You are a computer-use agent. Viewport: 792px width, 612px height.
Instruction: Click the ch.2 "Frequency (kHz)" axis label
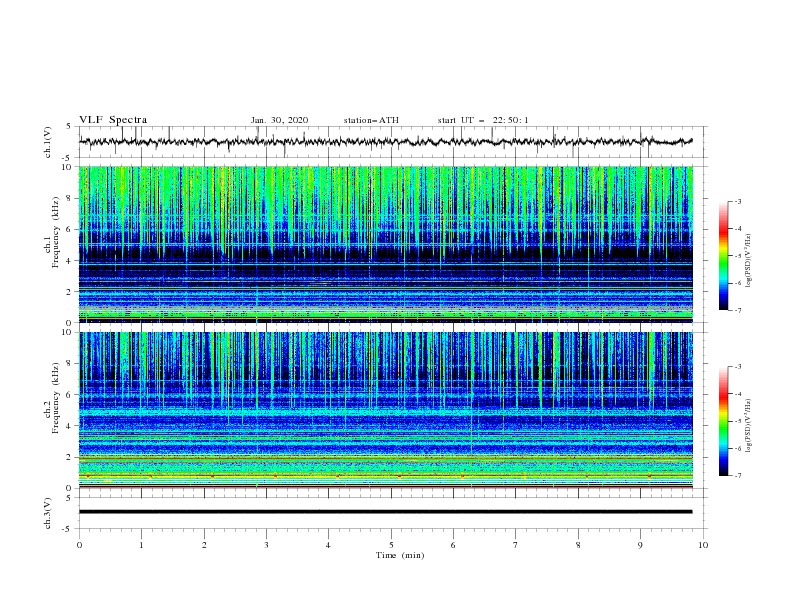[56, 397]
